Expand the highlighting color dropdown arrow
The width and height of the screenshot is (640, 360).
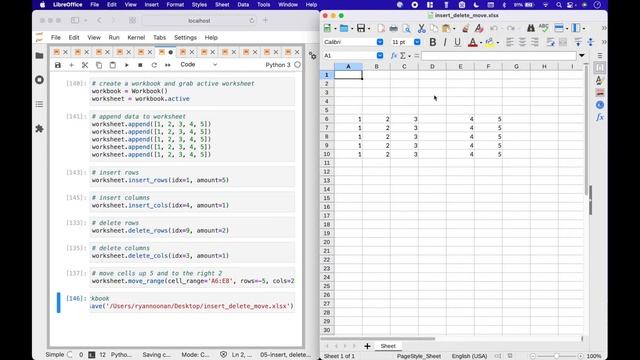point(498,42)
